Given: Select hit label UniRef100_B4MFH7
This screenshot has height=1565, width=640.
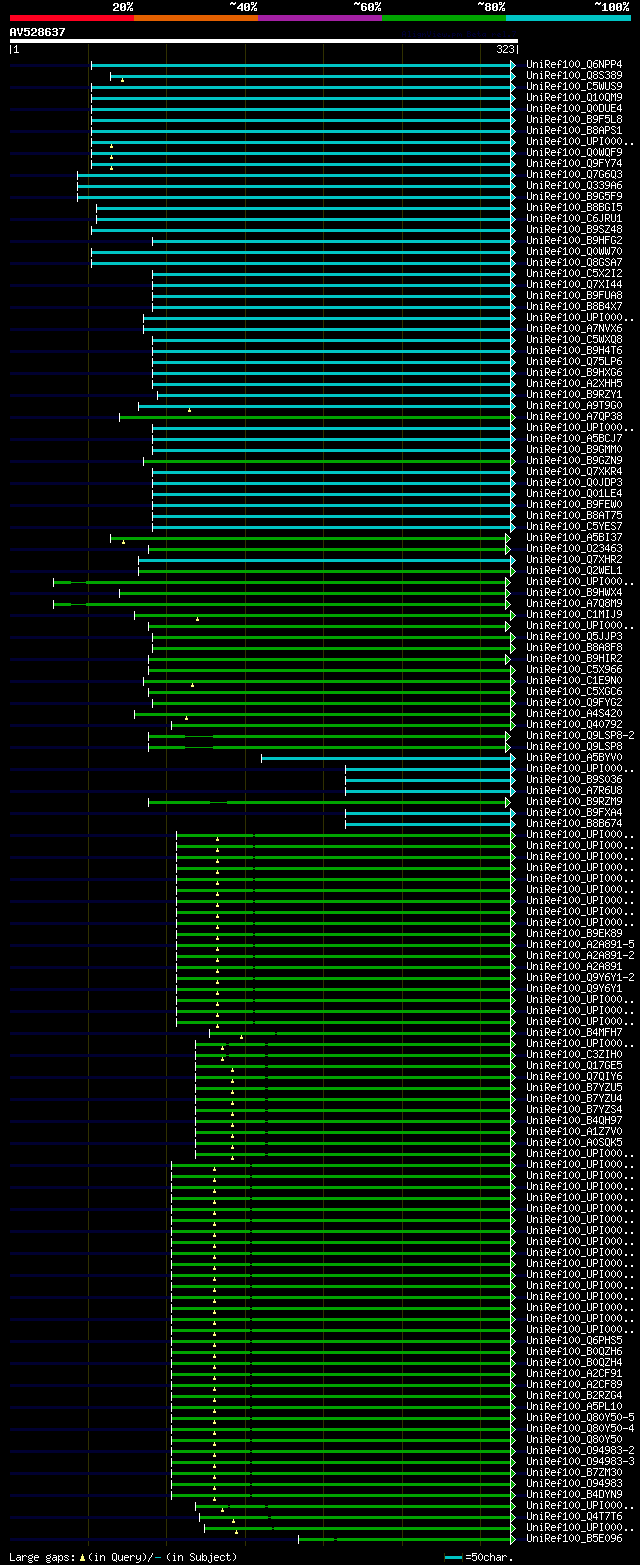Looking at the screenshot, I should (x=574, y=1033).
